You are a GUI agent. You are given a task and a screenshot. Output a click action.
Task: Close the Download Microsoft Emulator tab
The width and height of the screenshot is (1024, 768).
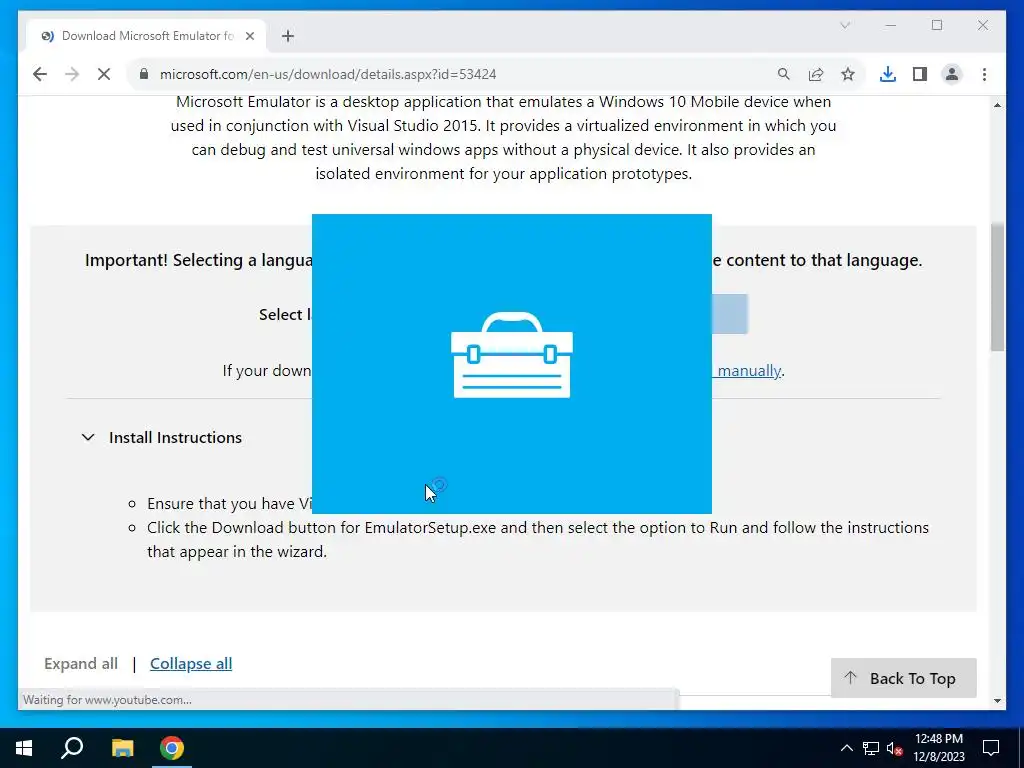[x=249, y=36]
